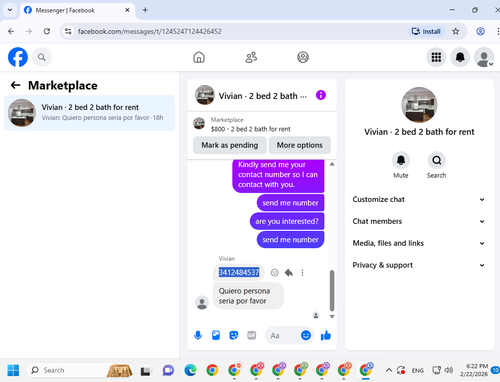500x382 pixels.
Task: Send a thumbs up like
Action: point(326,335)
